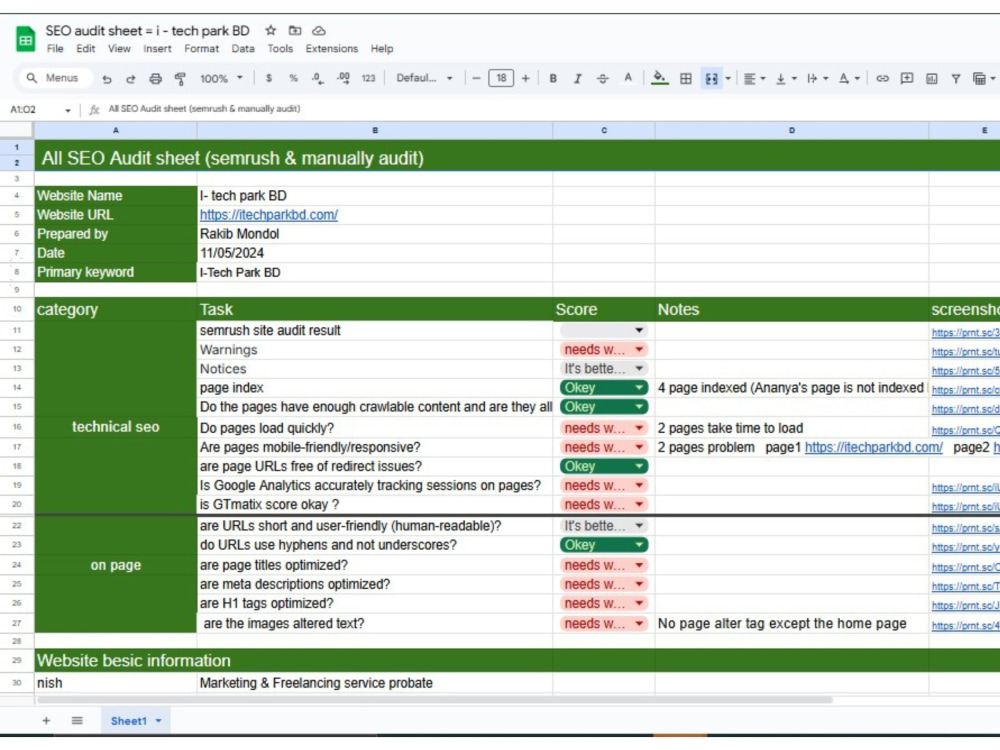
Task: Open the borders tool
Action: pos(686,78)
